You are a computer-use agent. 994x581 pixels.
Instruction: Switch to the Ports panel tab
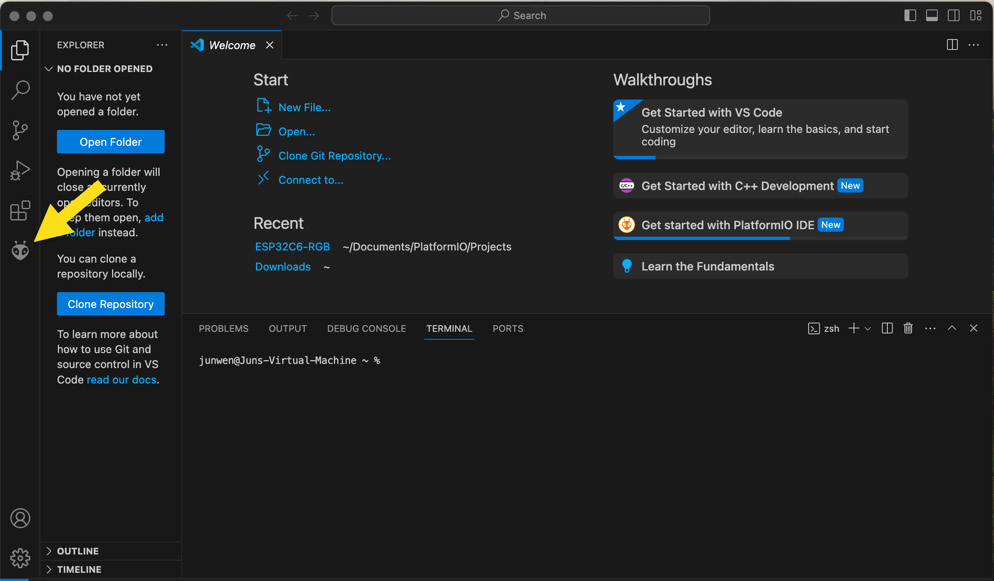508,328
